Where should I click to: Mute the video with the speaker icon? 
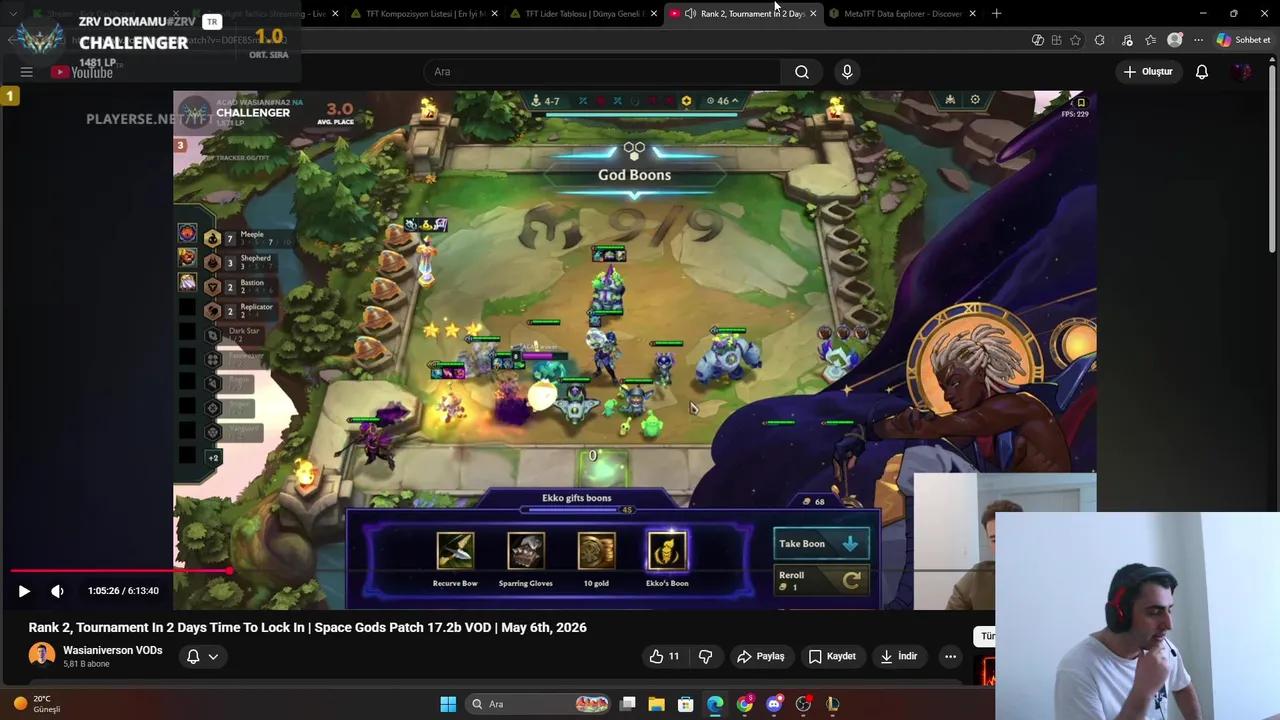point(57,591)
